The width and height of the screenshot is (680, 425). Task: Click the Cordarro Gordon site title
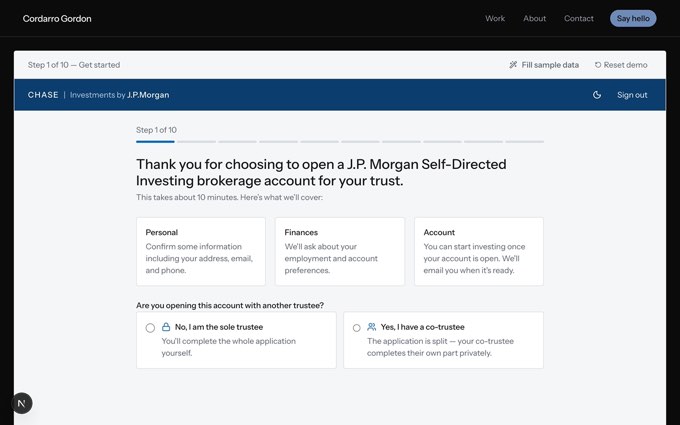57,19
